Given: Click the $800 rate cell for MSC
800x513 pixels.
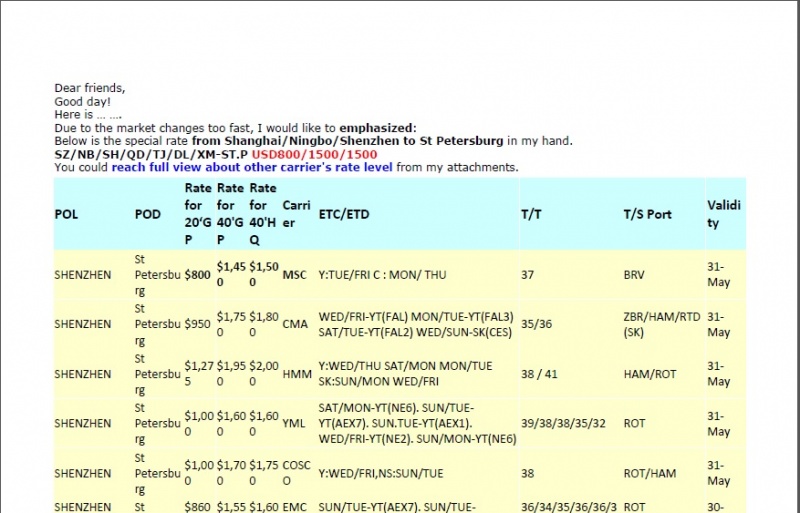Looking at the screenshot, I should [198, 274].
